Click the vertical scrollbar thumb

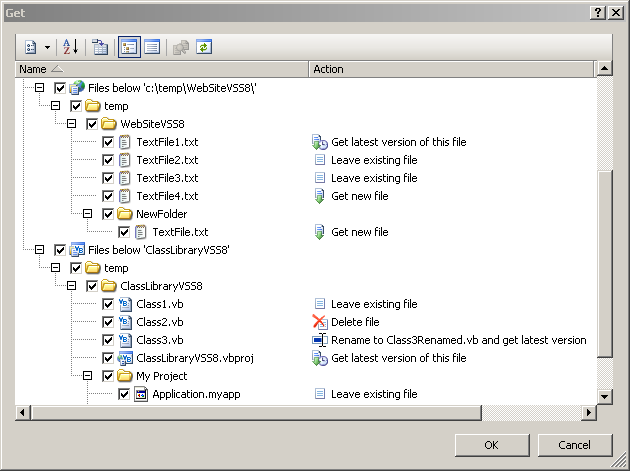pos(604,264)
